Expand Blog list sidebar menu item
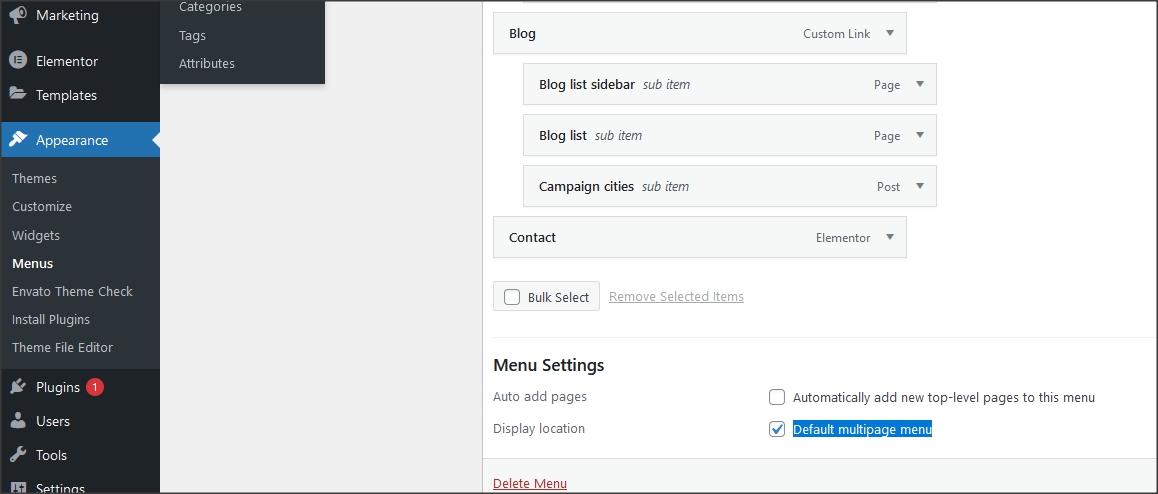The image size is (1158, 494). [x=920, y=85]
